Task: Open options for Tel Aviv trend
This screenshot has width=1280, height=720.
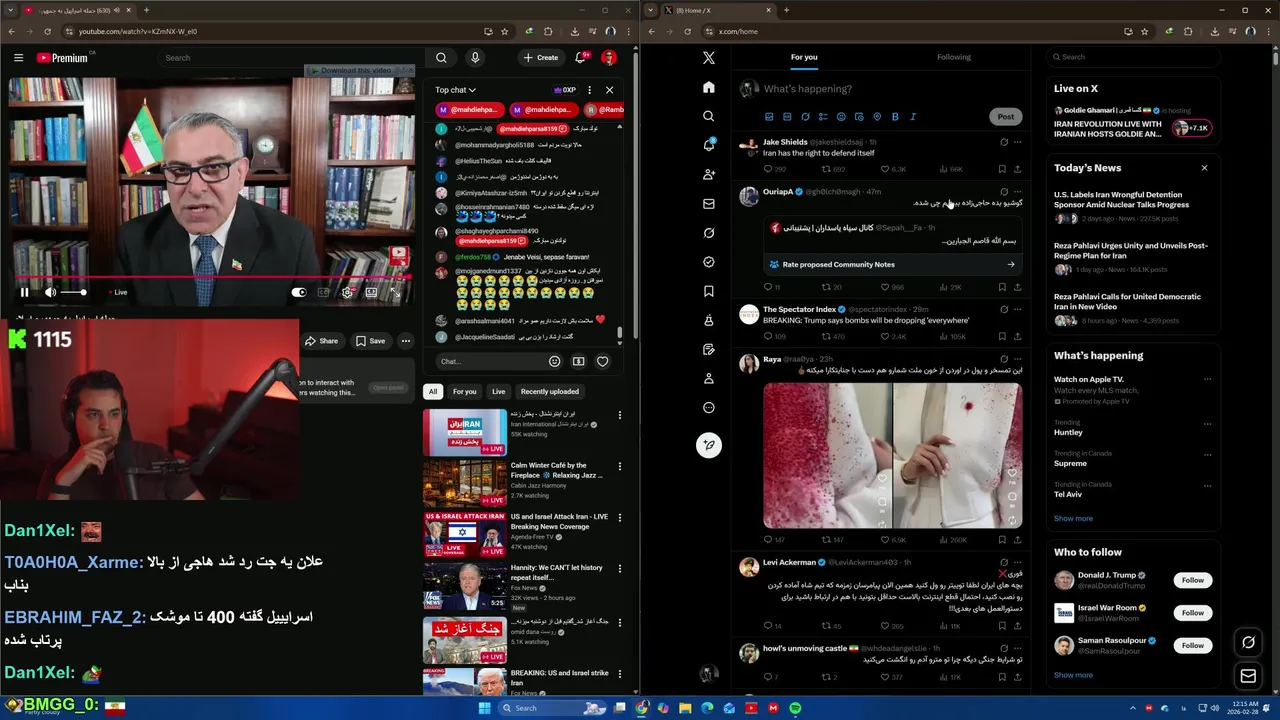Action: click(x=1207, y=486)
